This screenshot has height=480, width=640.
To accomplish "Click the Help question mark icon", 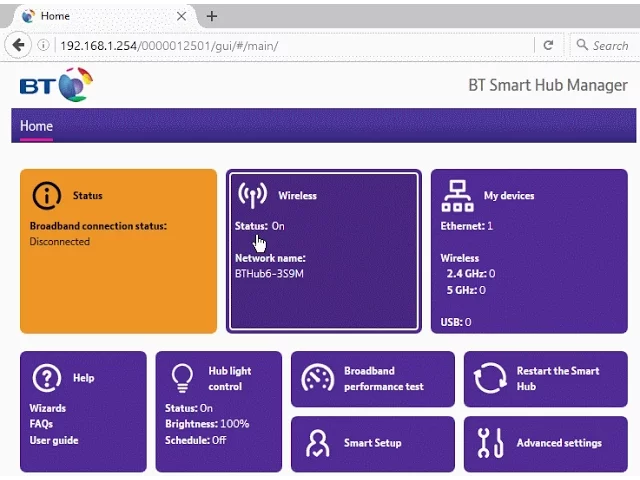I will (x=47, y=378).
